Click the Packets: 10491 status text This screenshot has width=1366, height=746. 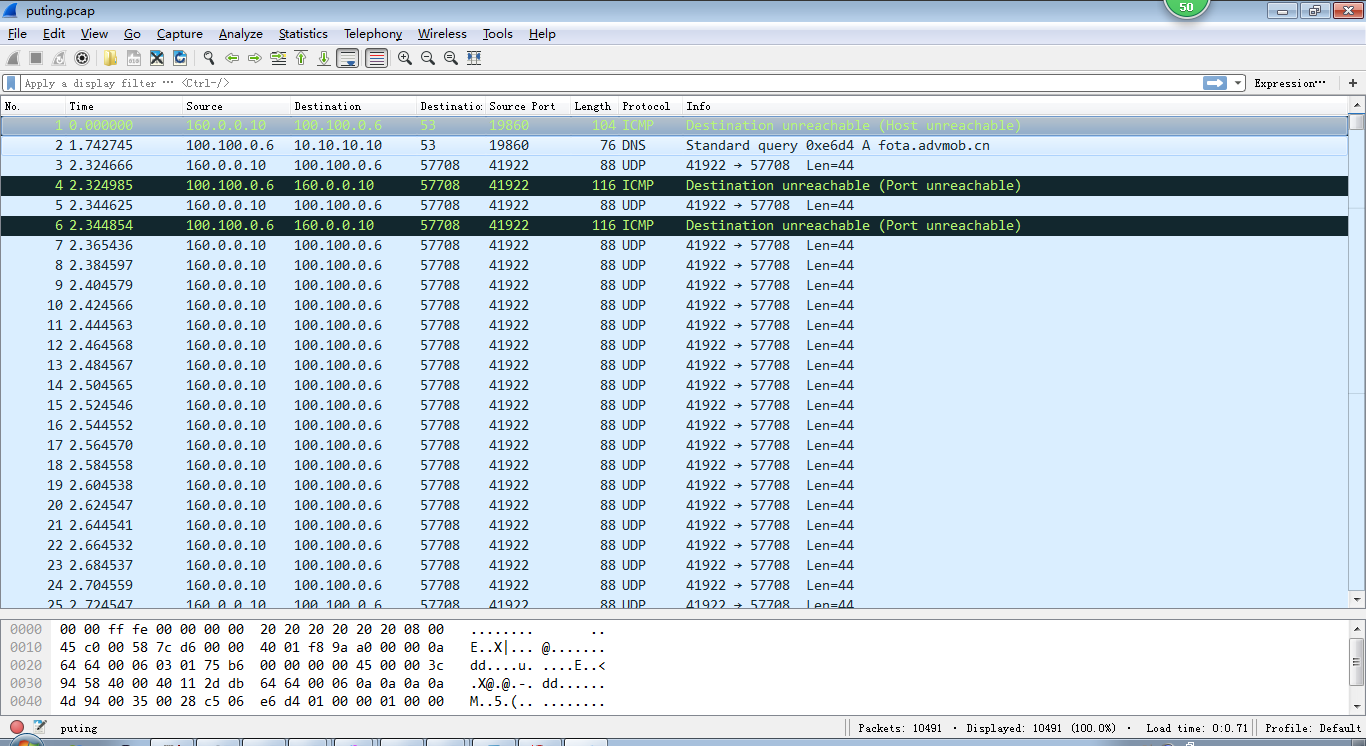(x=898, y=728)
